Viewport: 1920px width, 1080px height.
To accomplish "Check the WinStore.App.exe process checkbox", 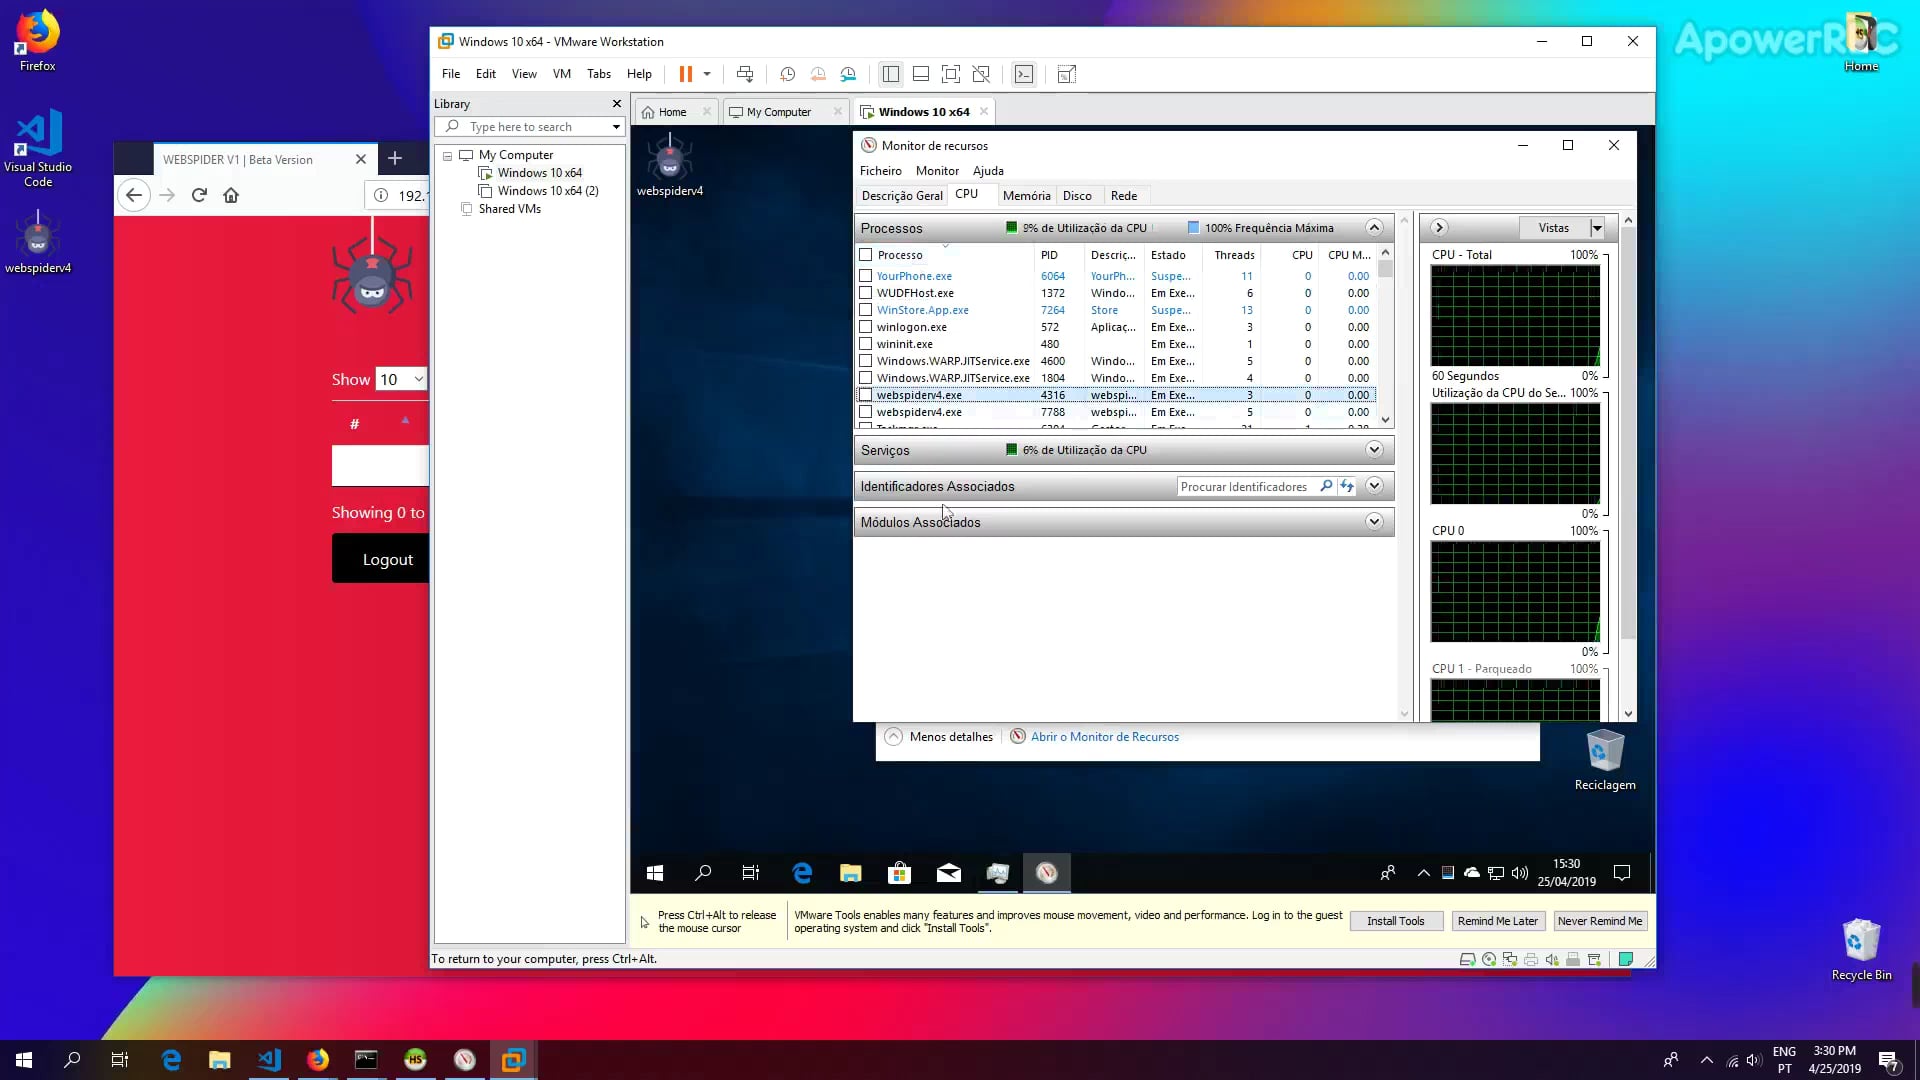I will pos(865,310).
